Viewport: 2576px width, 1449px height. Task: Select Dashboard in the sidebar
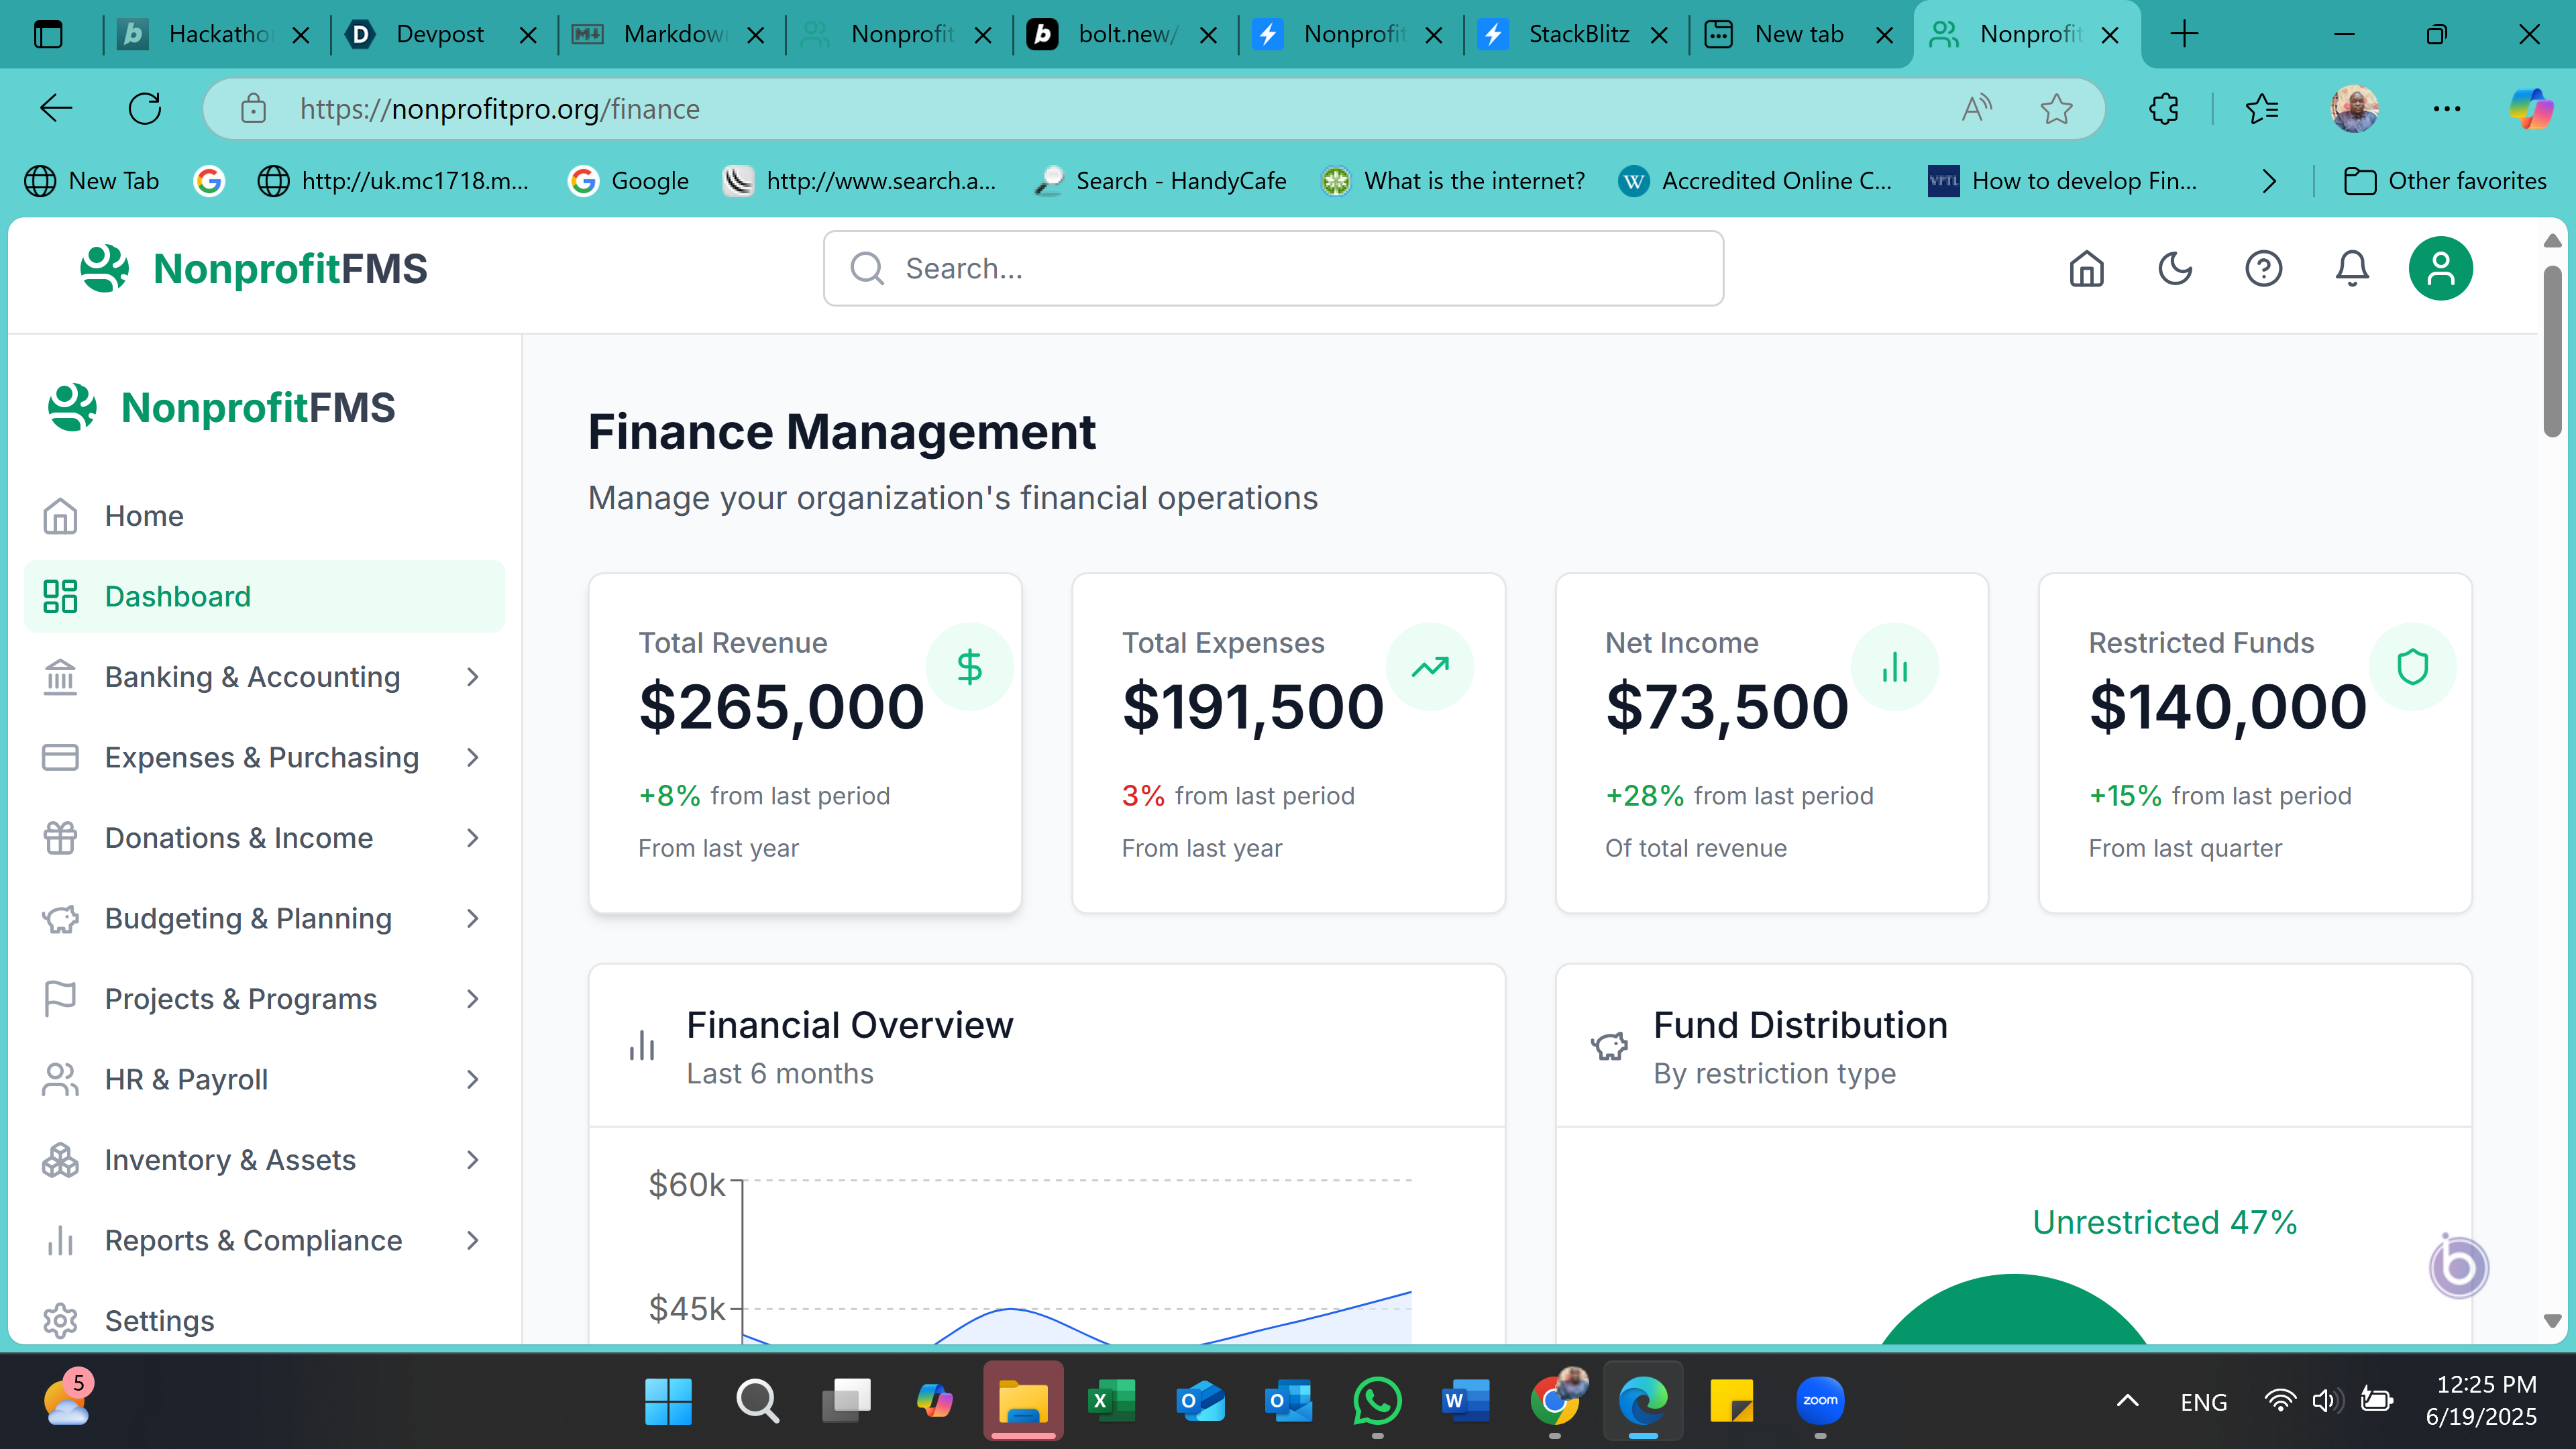tap(264, 596)
